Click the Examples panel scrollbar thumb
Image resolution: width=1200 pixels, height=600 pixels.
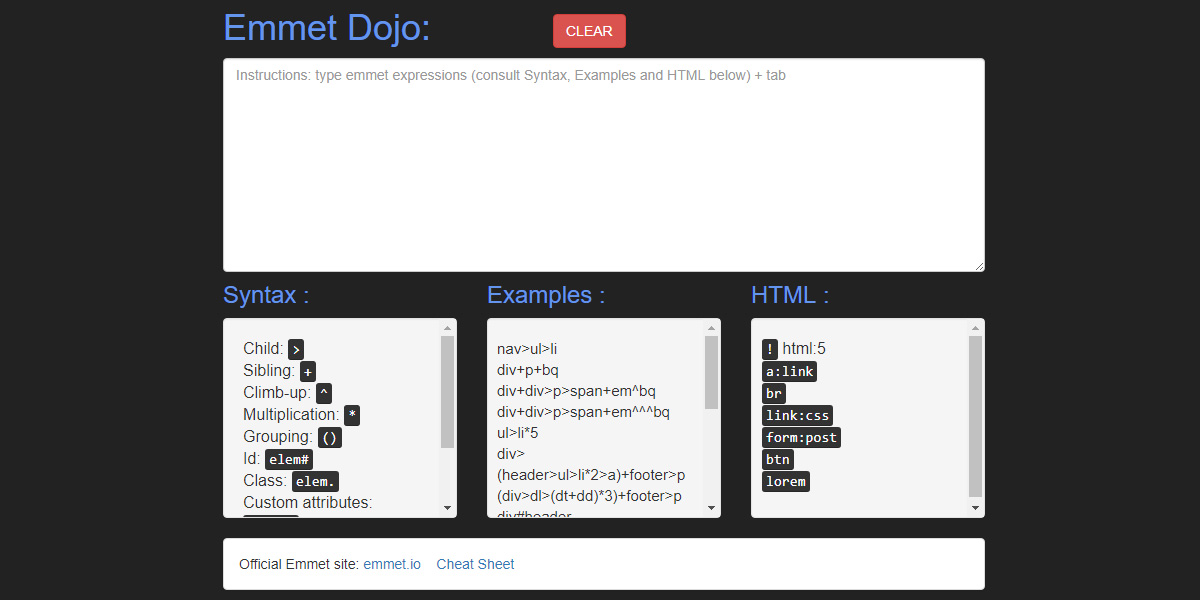pos(711,372)
